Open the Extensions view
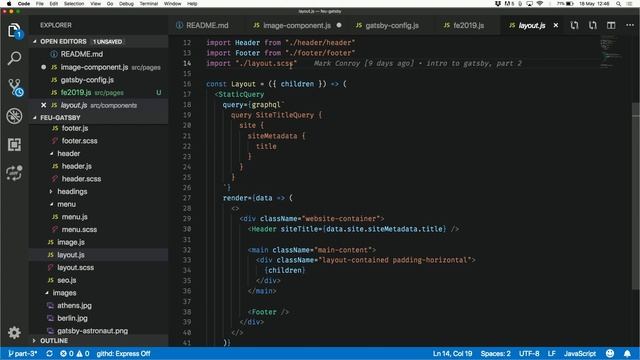Viewport: 640px width, 360px height. point(14,144)
